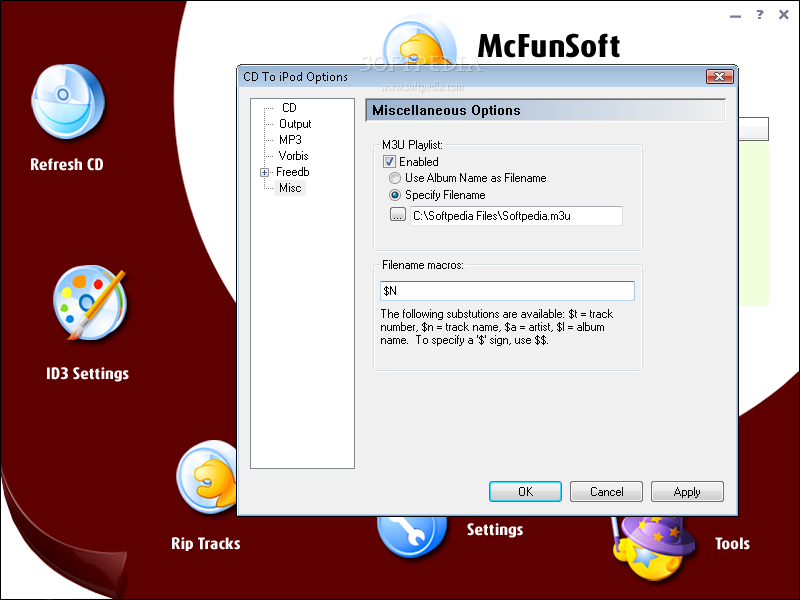Close the CD To iPod Options dialog
Screen dimensions: 800x600
720,77
